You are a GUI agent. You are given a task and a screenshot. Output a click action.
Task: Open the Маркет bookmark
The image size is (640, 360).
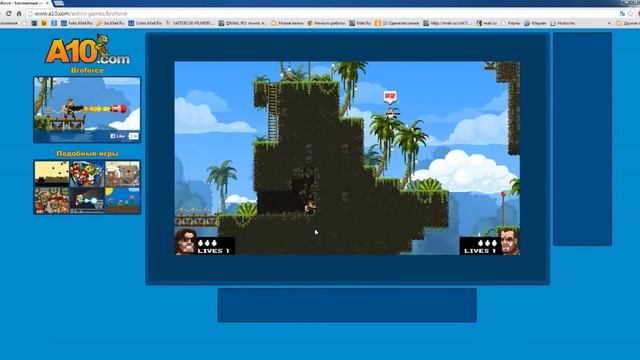click(x=535, y=23)
